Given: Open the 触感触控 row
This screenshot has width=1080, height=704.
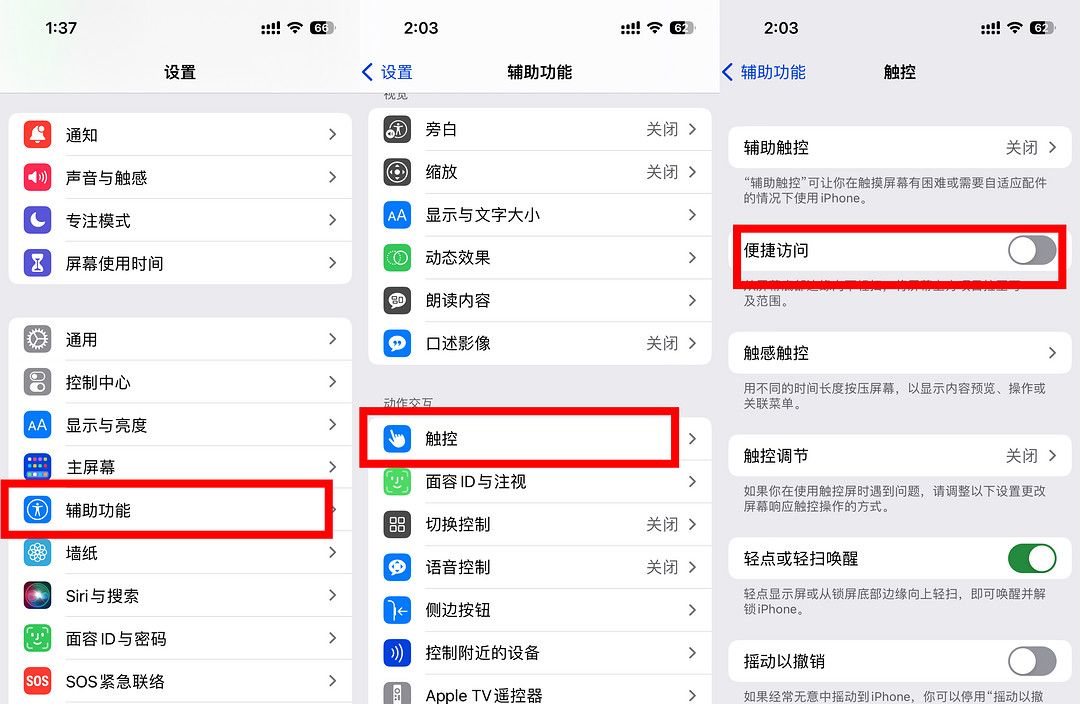Looking at the screenshot, I should tap(900, 353).
